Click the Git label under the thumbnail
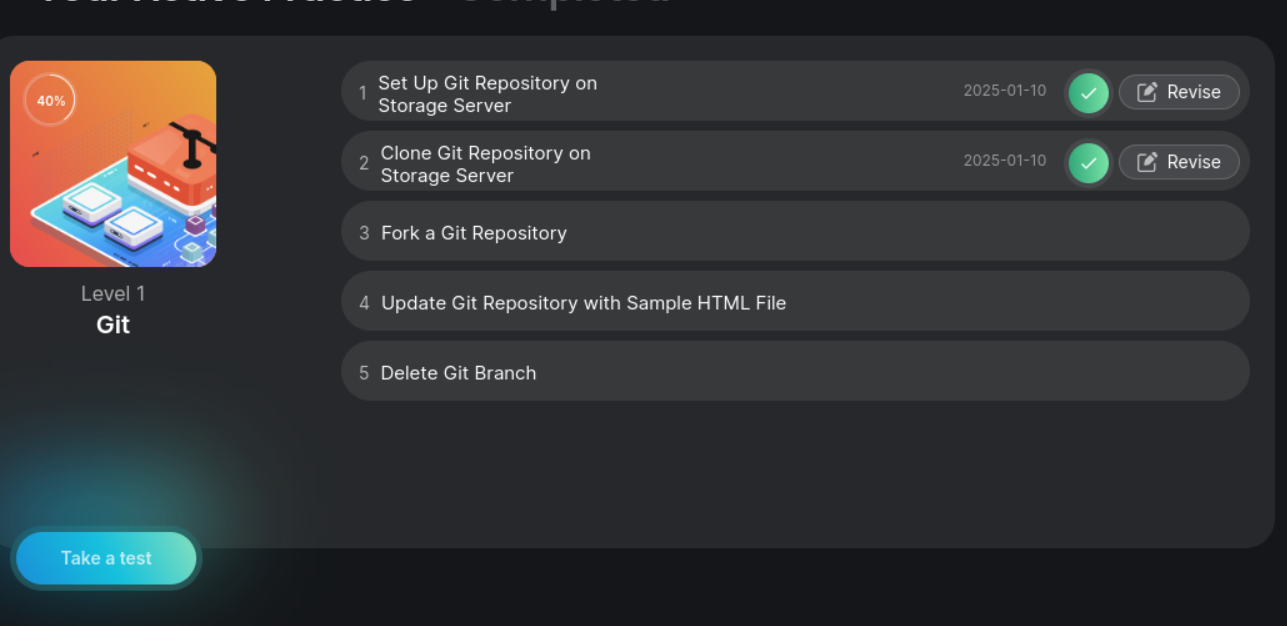Viewport: 1287px width, 626px height. click(113, 325)
